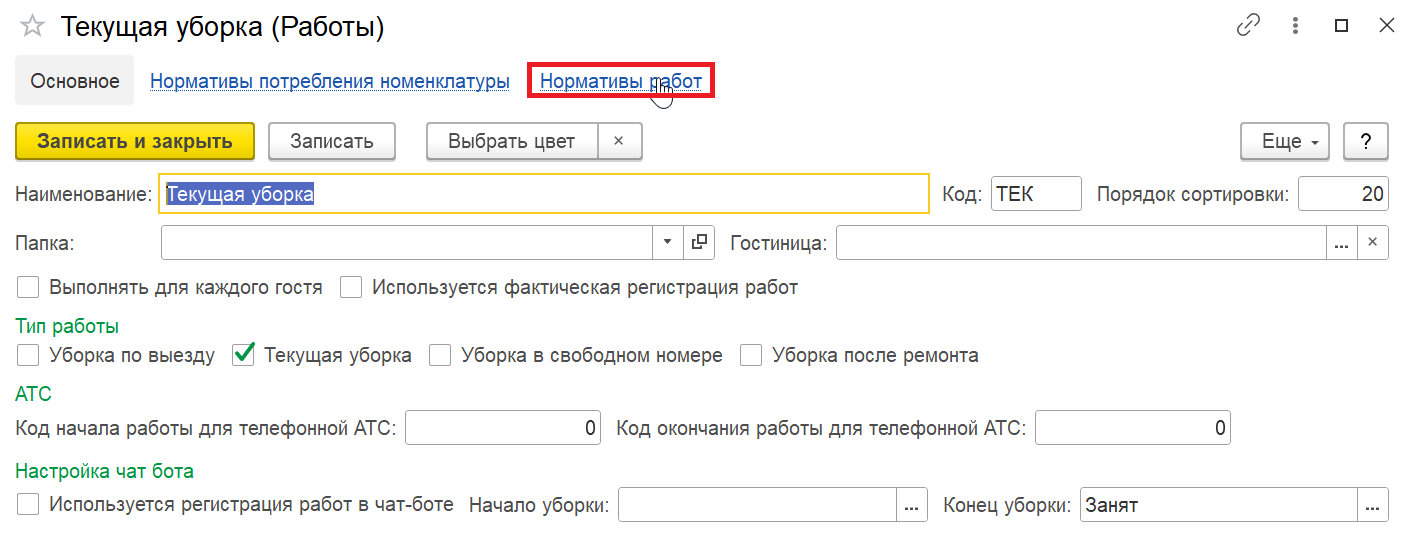
Task: Open the selected Папка item via open icon
Action: pos(699,242)
